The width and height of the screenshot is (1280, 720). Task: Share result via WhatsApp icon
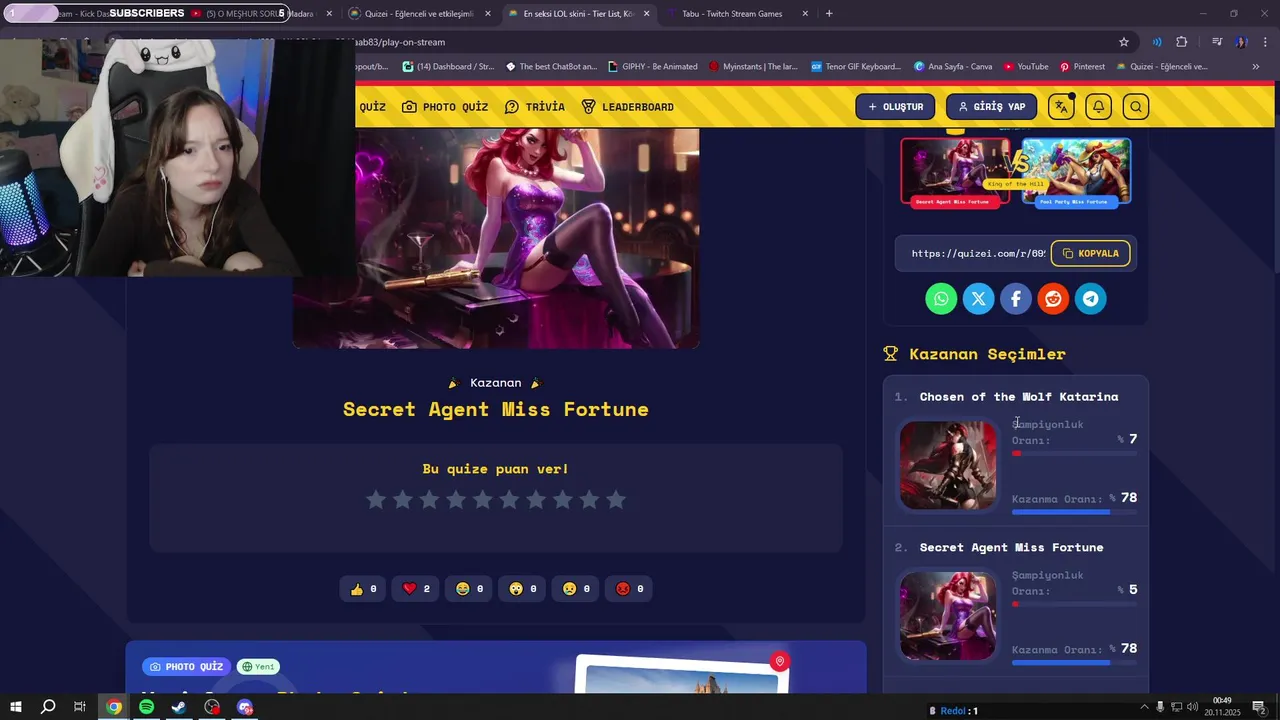[x=941, y=299]
